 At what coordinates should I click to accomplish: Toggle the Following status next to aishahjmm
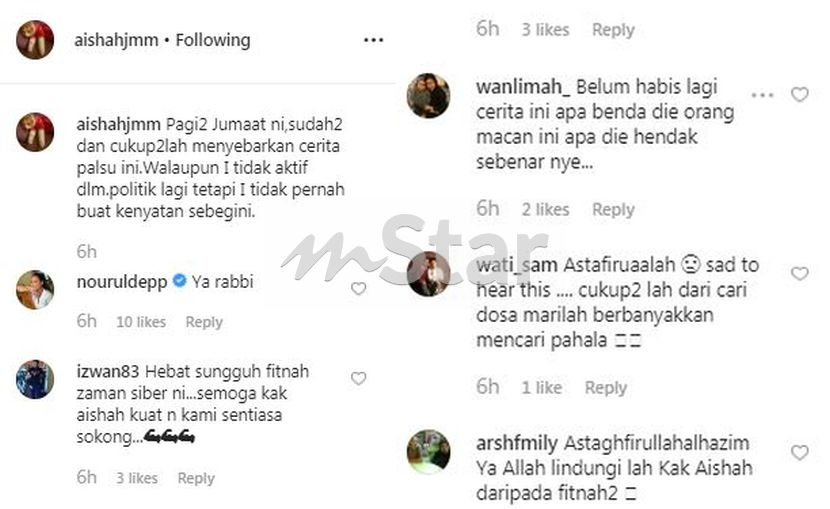[213, 40]
